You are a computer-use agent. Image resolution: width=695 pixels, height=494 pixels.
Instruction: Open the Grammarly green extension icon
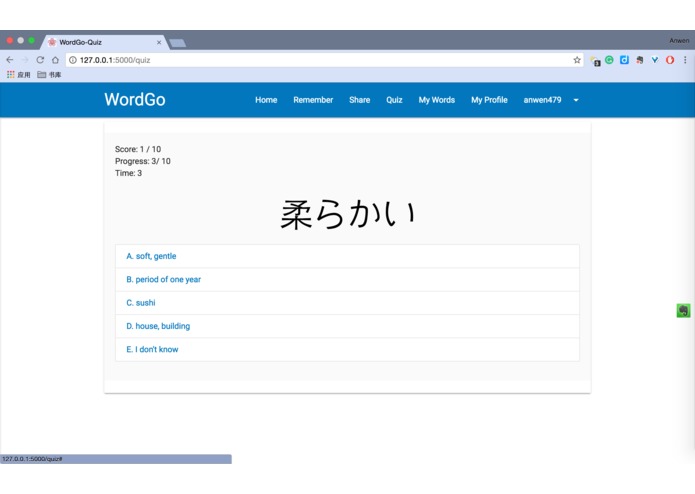point(609,60)
